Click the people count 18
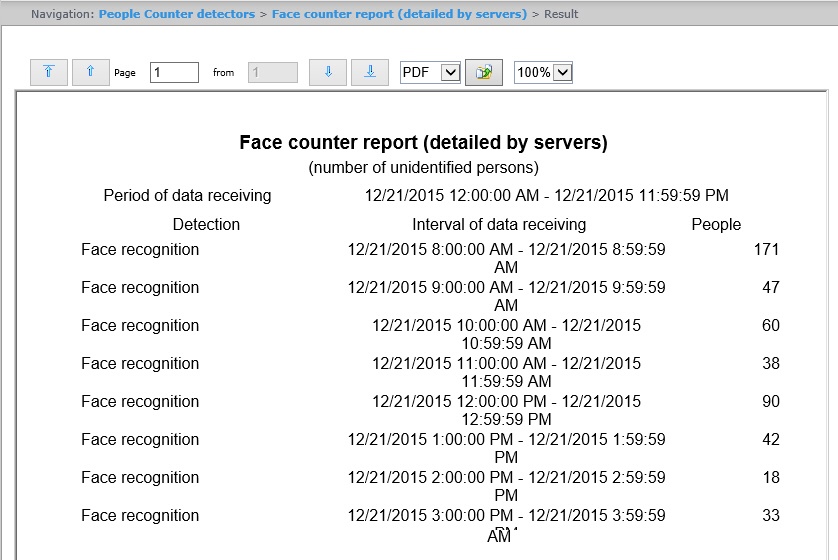This screenshot has height=560, width=838. point(771,477)
